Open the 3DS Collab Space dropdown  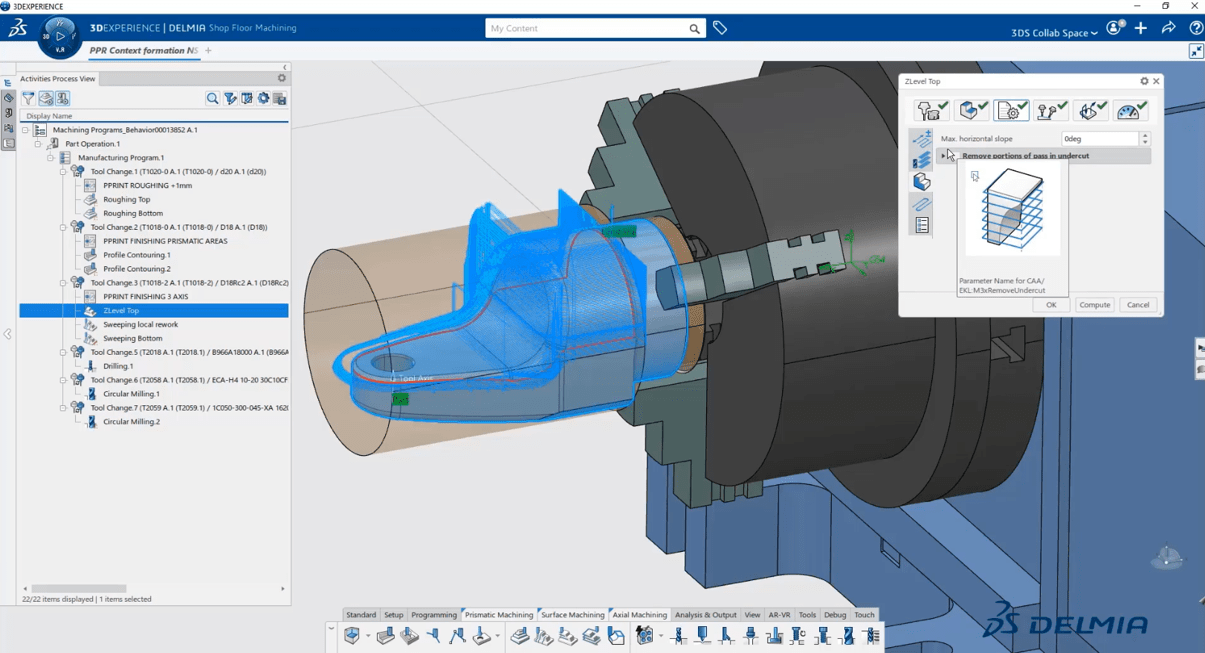1054,33
